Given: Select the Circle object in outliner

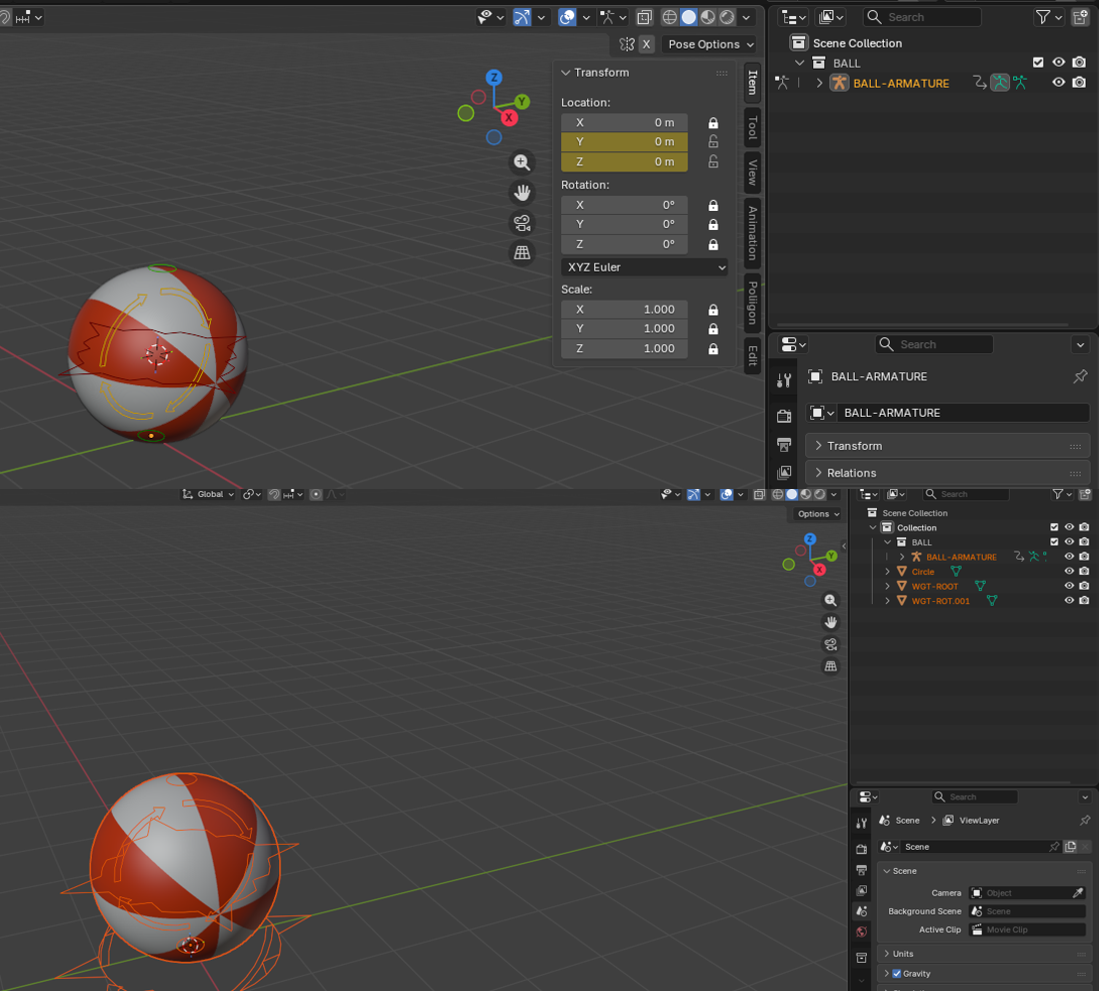Looking at the screenshot, I should [x=923, y=572].
